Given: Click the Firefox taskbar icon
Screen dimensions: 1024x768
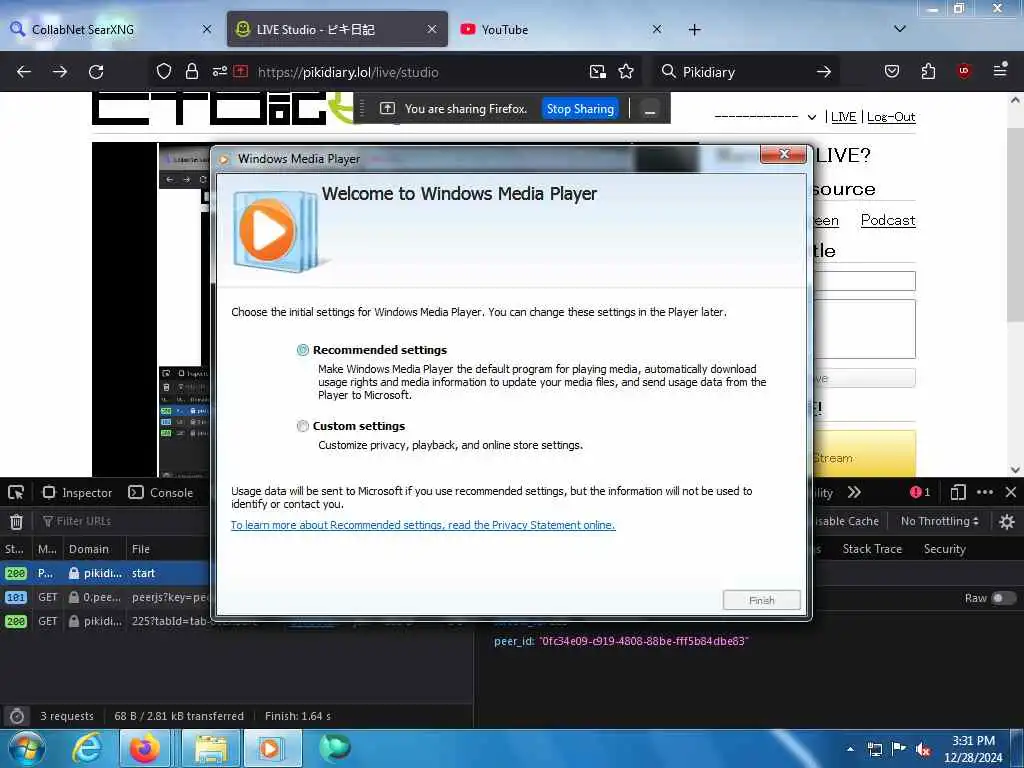Looking at the screenshot, I should click(144, 748).
